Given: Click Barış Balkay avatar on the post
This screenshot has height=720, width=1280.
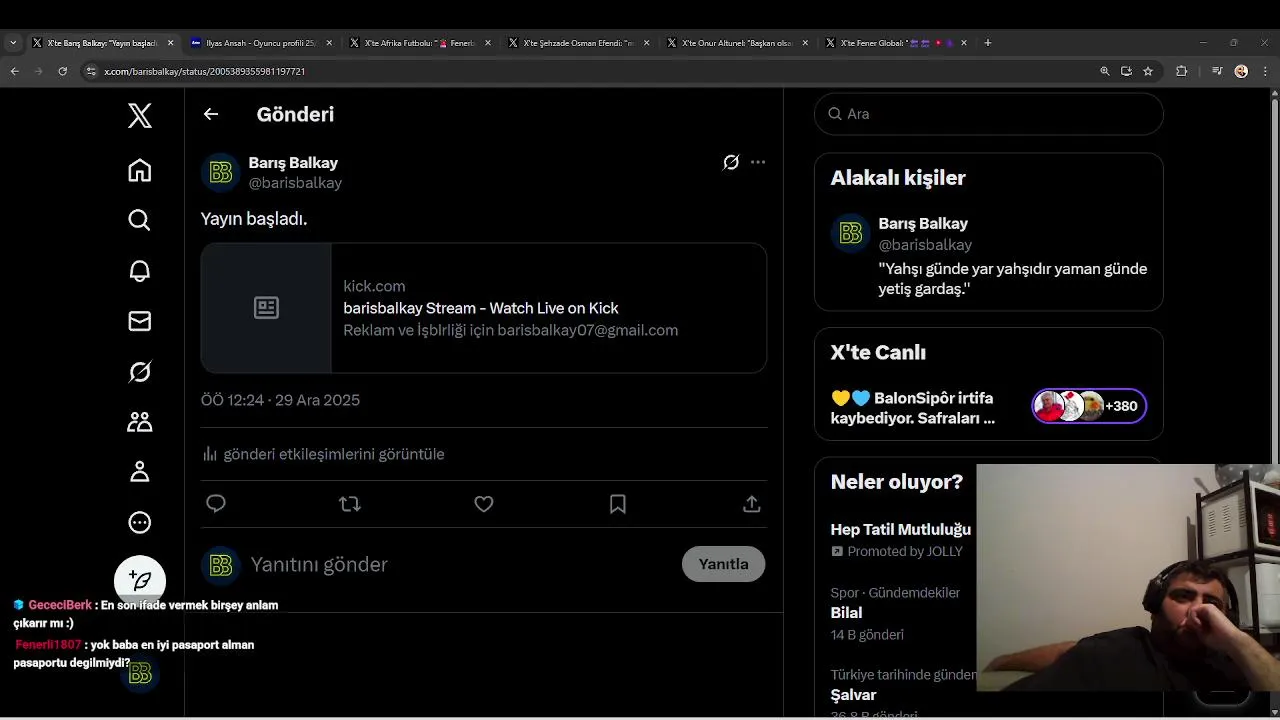Looking at the screenshot, I should [x=221, y=172].
